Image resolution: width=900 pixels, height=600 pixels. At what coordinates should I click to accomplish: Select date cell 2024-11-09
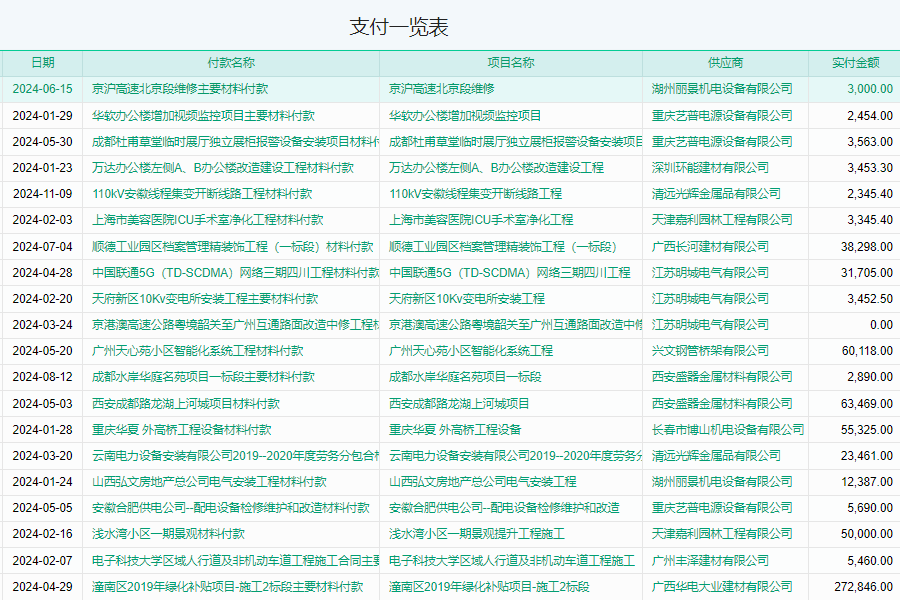click(42, 193)
